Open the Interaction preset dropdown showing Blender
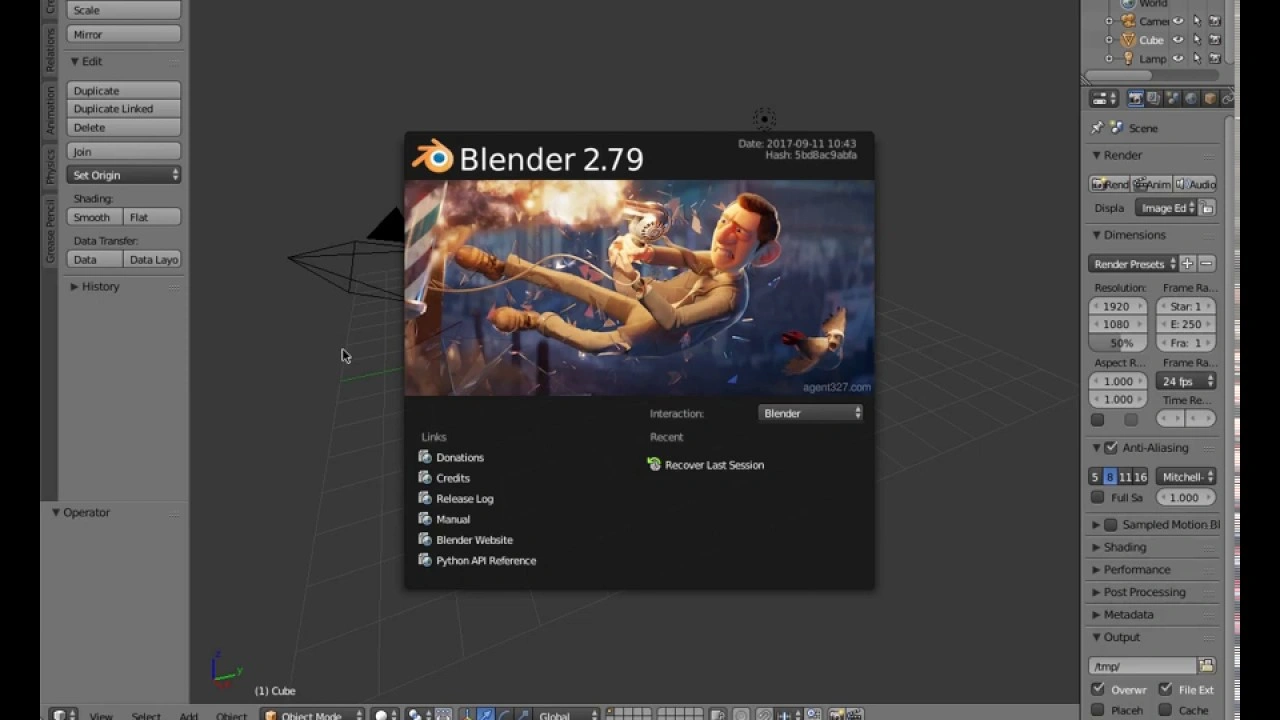Screen dimensions: 1280x720 tap(810, 413)
